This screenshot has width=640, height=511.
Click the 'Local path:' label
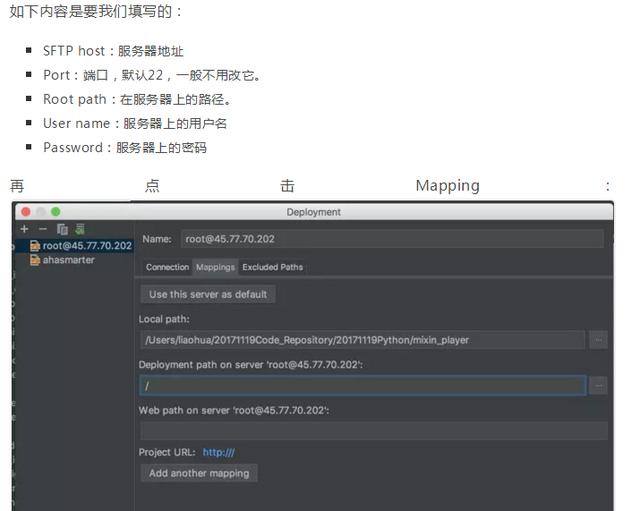coord(164,319)
